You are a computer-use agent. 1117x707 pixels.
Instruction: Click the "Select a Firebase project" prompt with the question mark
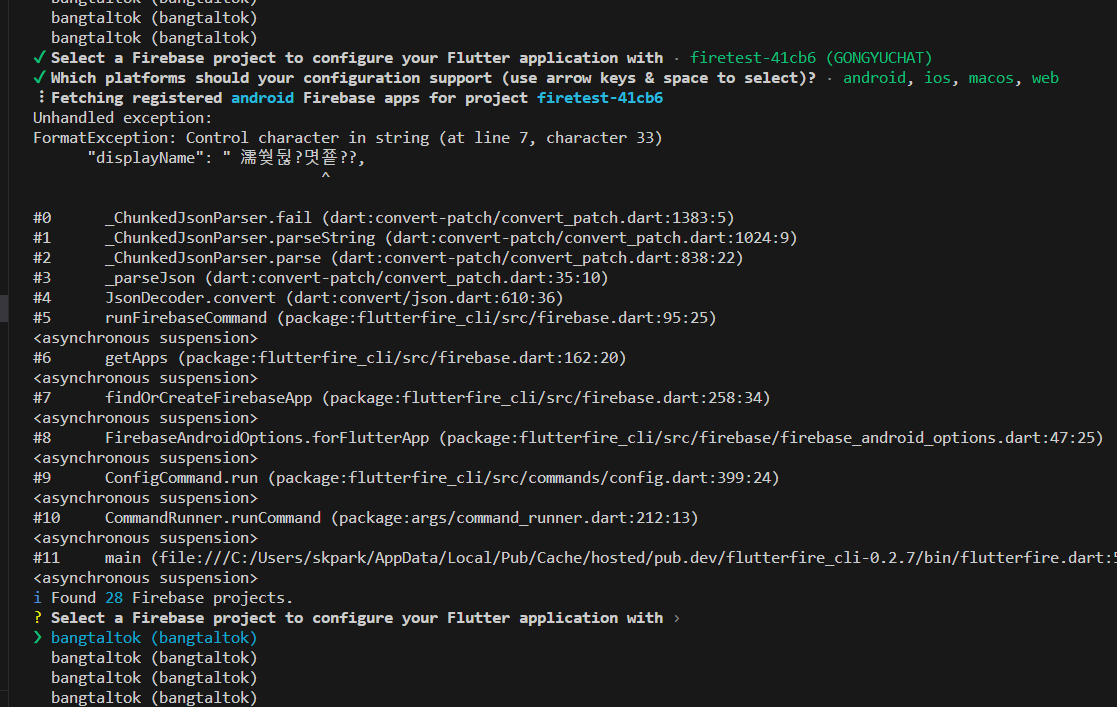[357, 618]
